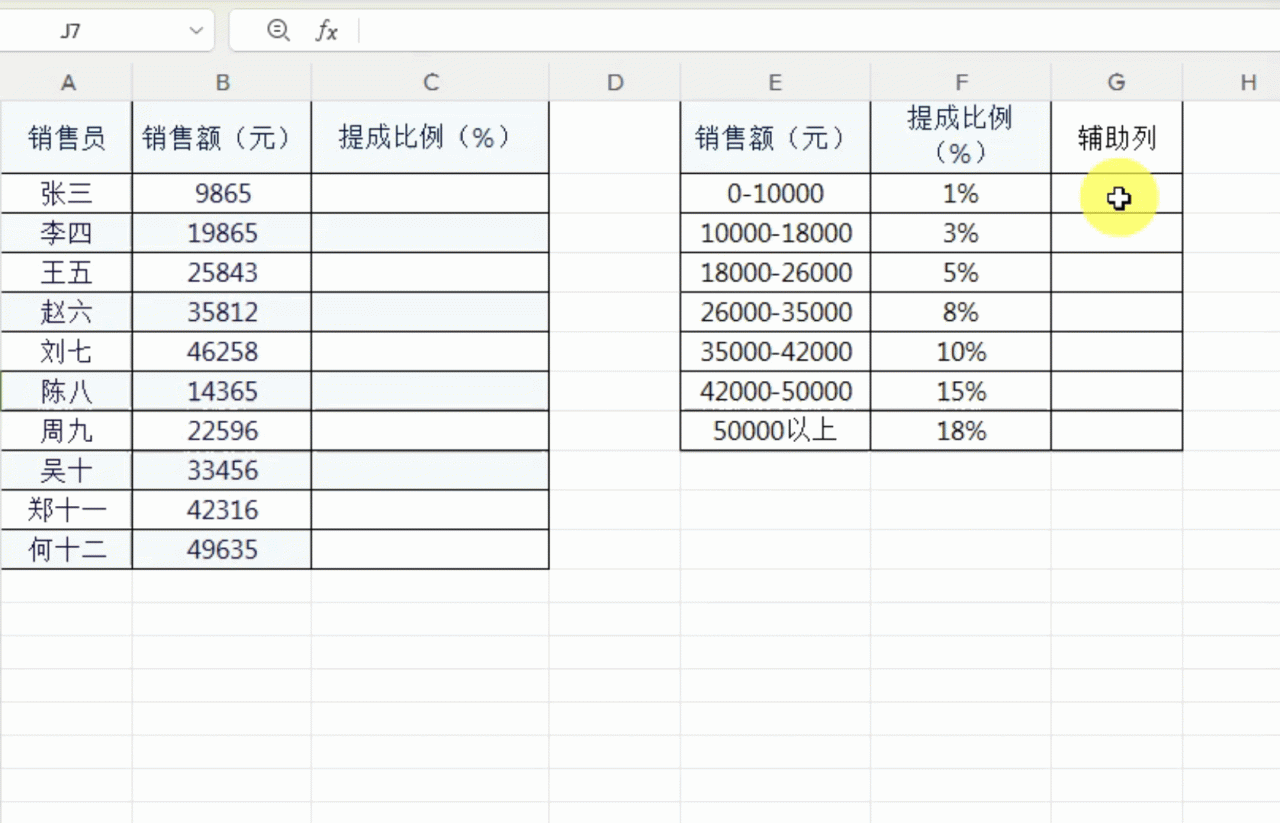The height and width of the screenshot is (823, 1280).
Task: Select the cell with 陈八
Action: (67, 391)
